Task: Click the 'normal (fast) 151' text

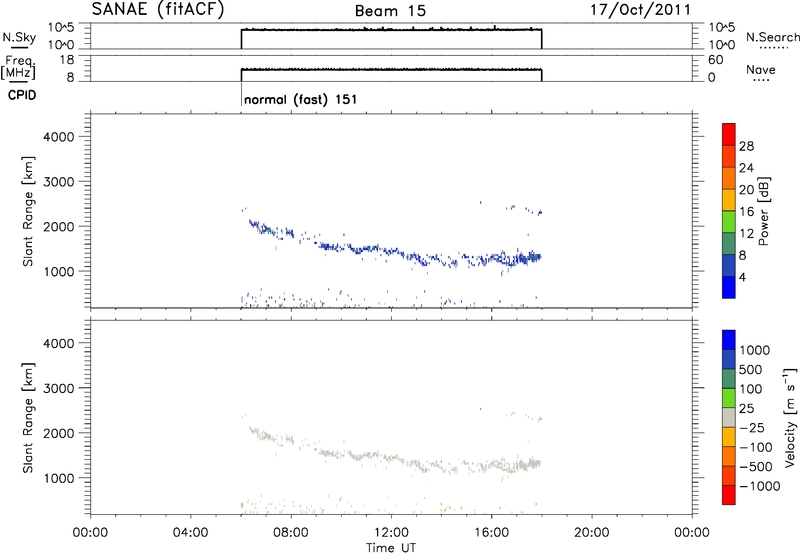Action: coord(301,99)
